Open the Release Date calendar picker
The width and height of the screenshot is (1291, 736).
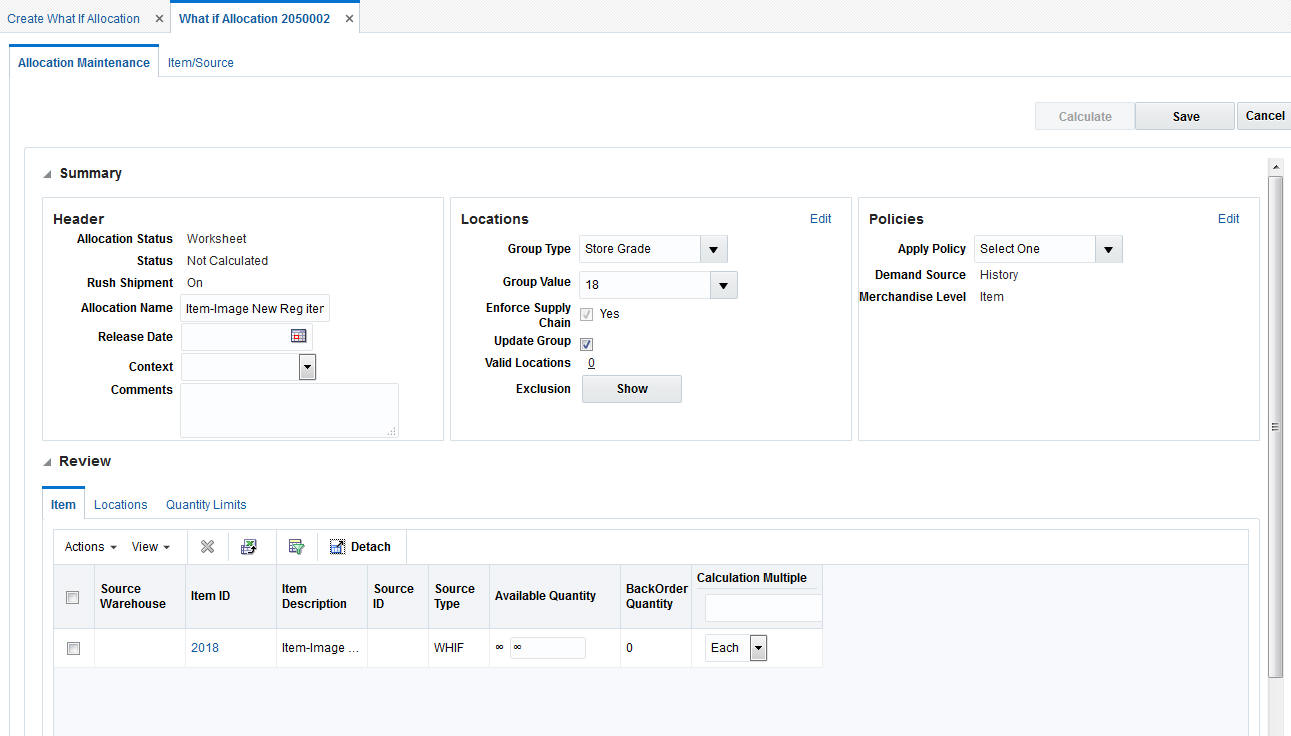tap(296, 336)
